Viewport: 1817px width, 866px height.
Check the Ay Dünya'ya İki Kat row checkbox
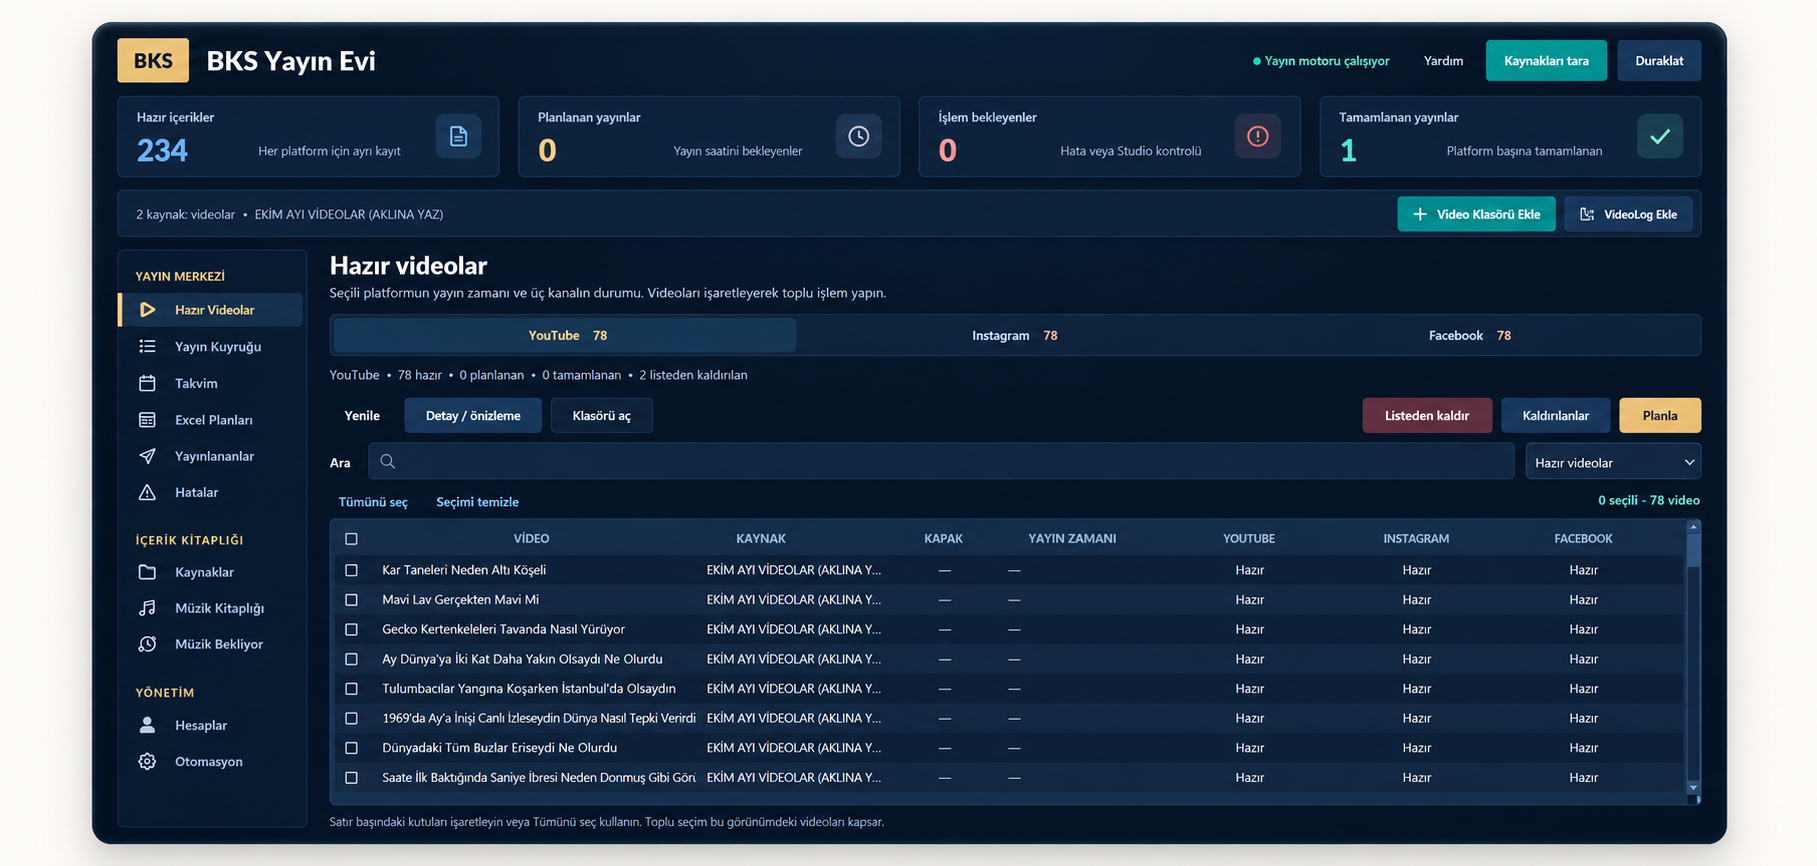(x=351, y=659)
